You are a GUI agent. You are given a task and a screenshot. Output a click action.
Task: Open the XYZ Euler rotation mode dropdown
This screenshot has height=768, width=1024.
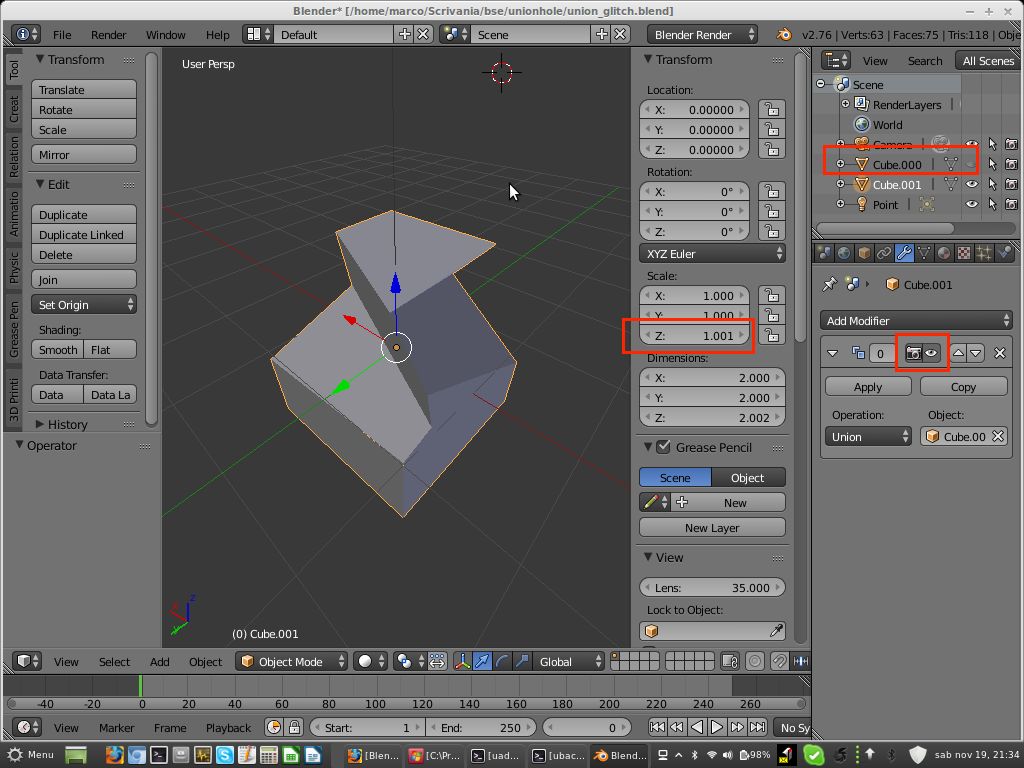[712, 253]
